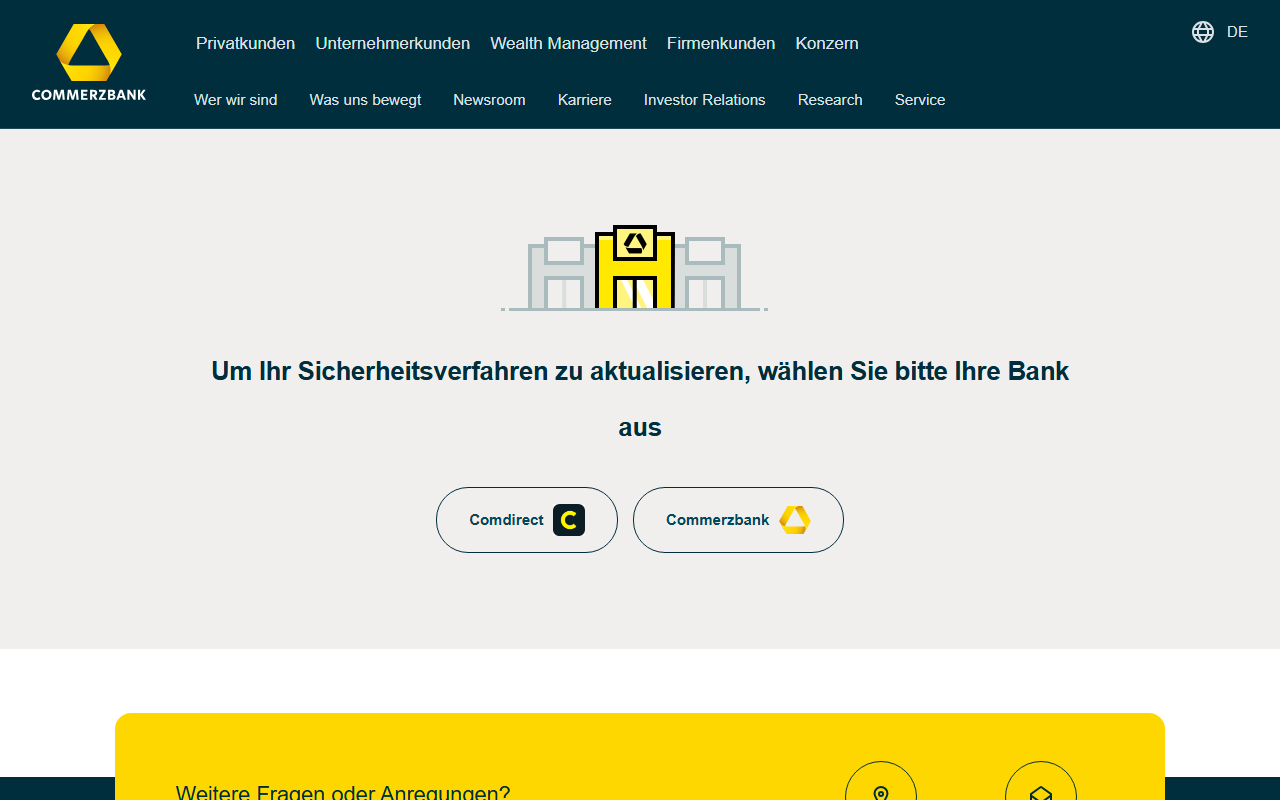This screenshot has width=1280, height=800.
Task: Open the Research menu item
Action: pyautogui.click(x=830, y=100)
